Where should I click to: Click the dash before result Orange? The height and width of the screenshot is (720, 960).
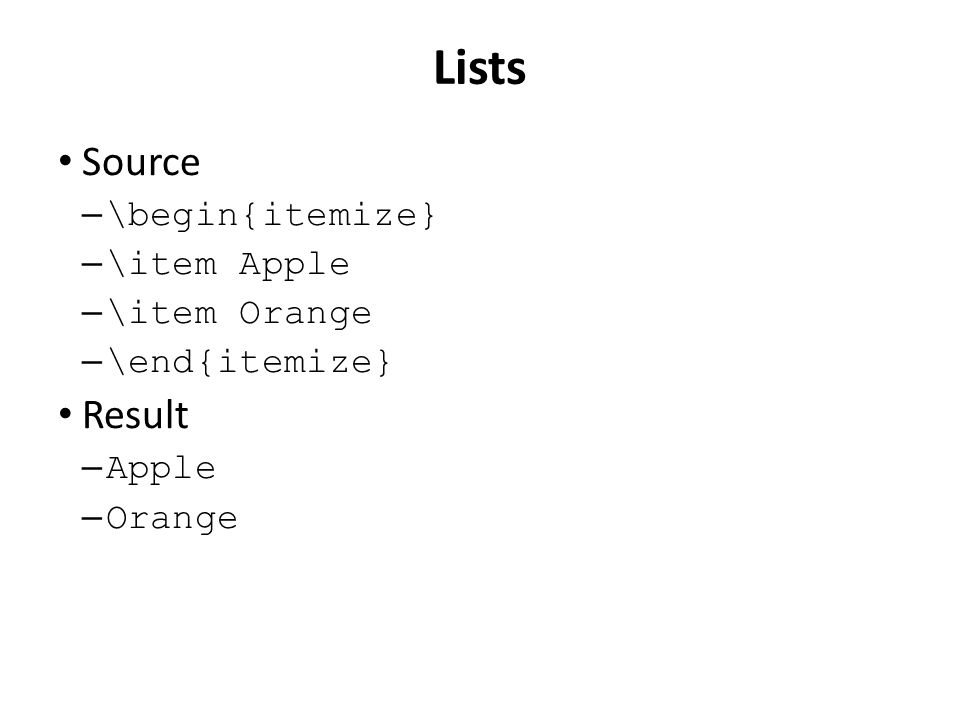tap(91, 519)
